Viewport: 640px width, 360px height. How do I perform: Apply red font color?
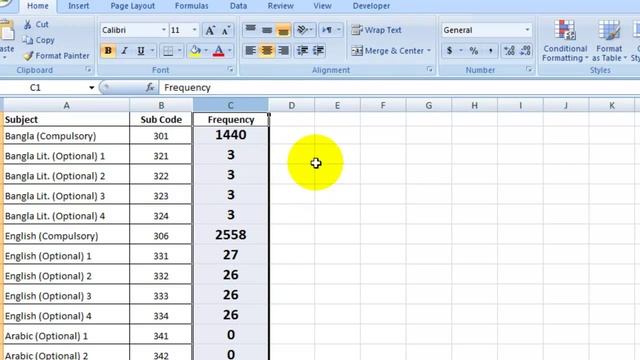point(219,51)
